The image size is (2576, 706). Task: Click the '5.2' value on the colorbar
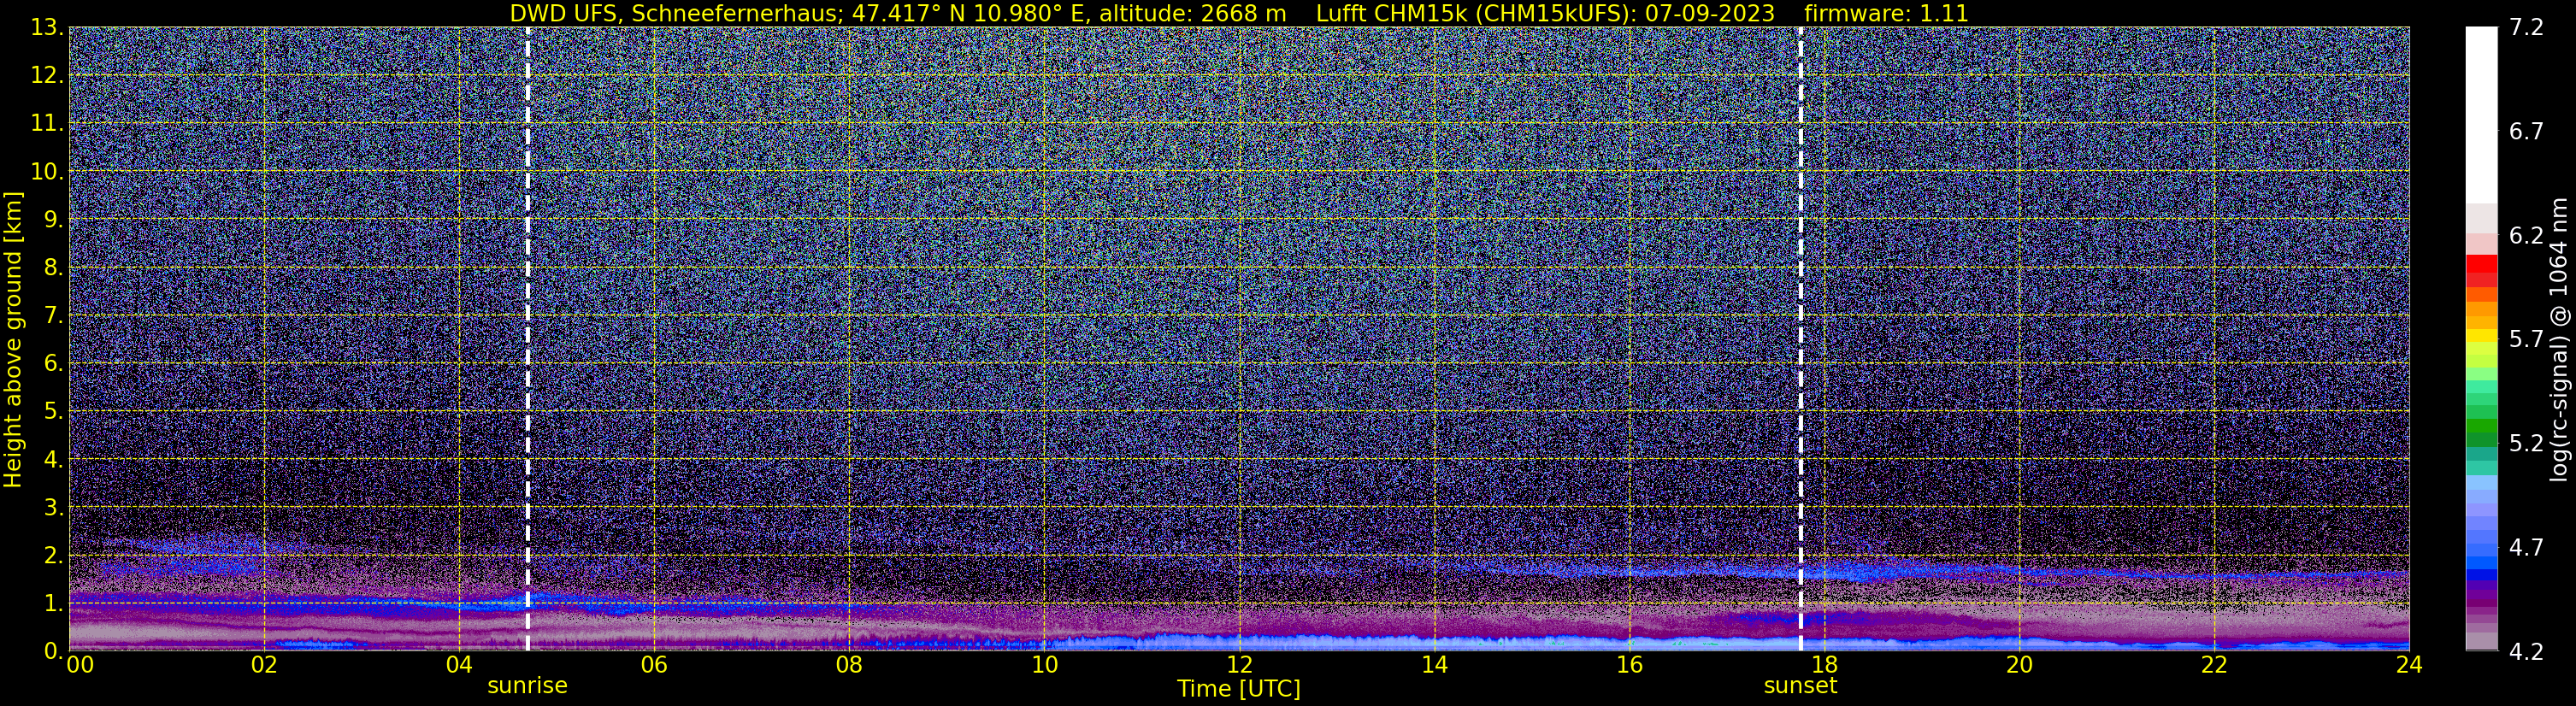(2526, 444)
